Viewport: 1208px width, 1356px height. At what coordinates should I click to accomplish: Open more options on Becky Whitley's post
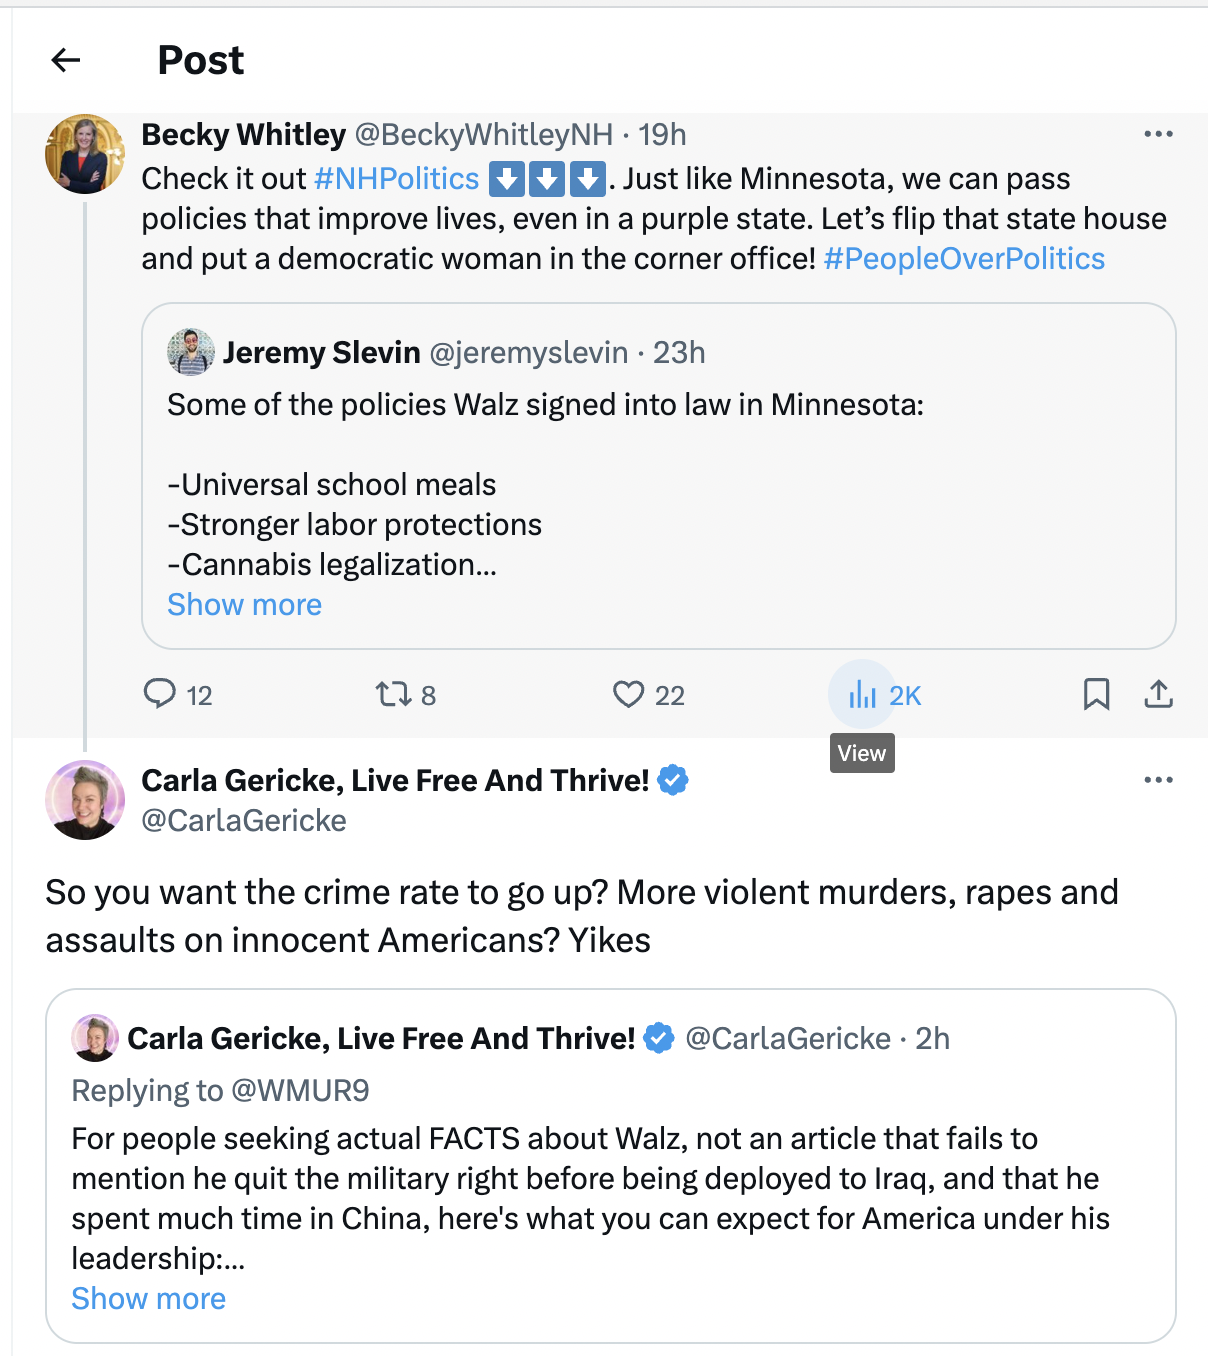(x=1158, y=134)
